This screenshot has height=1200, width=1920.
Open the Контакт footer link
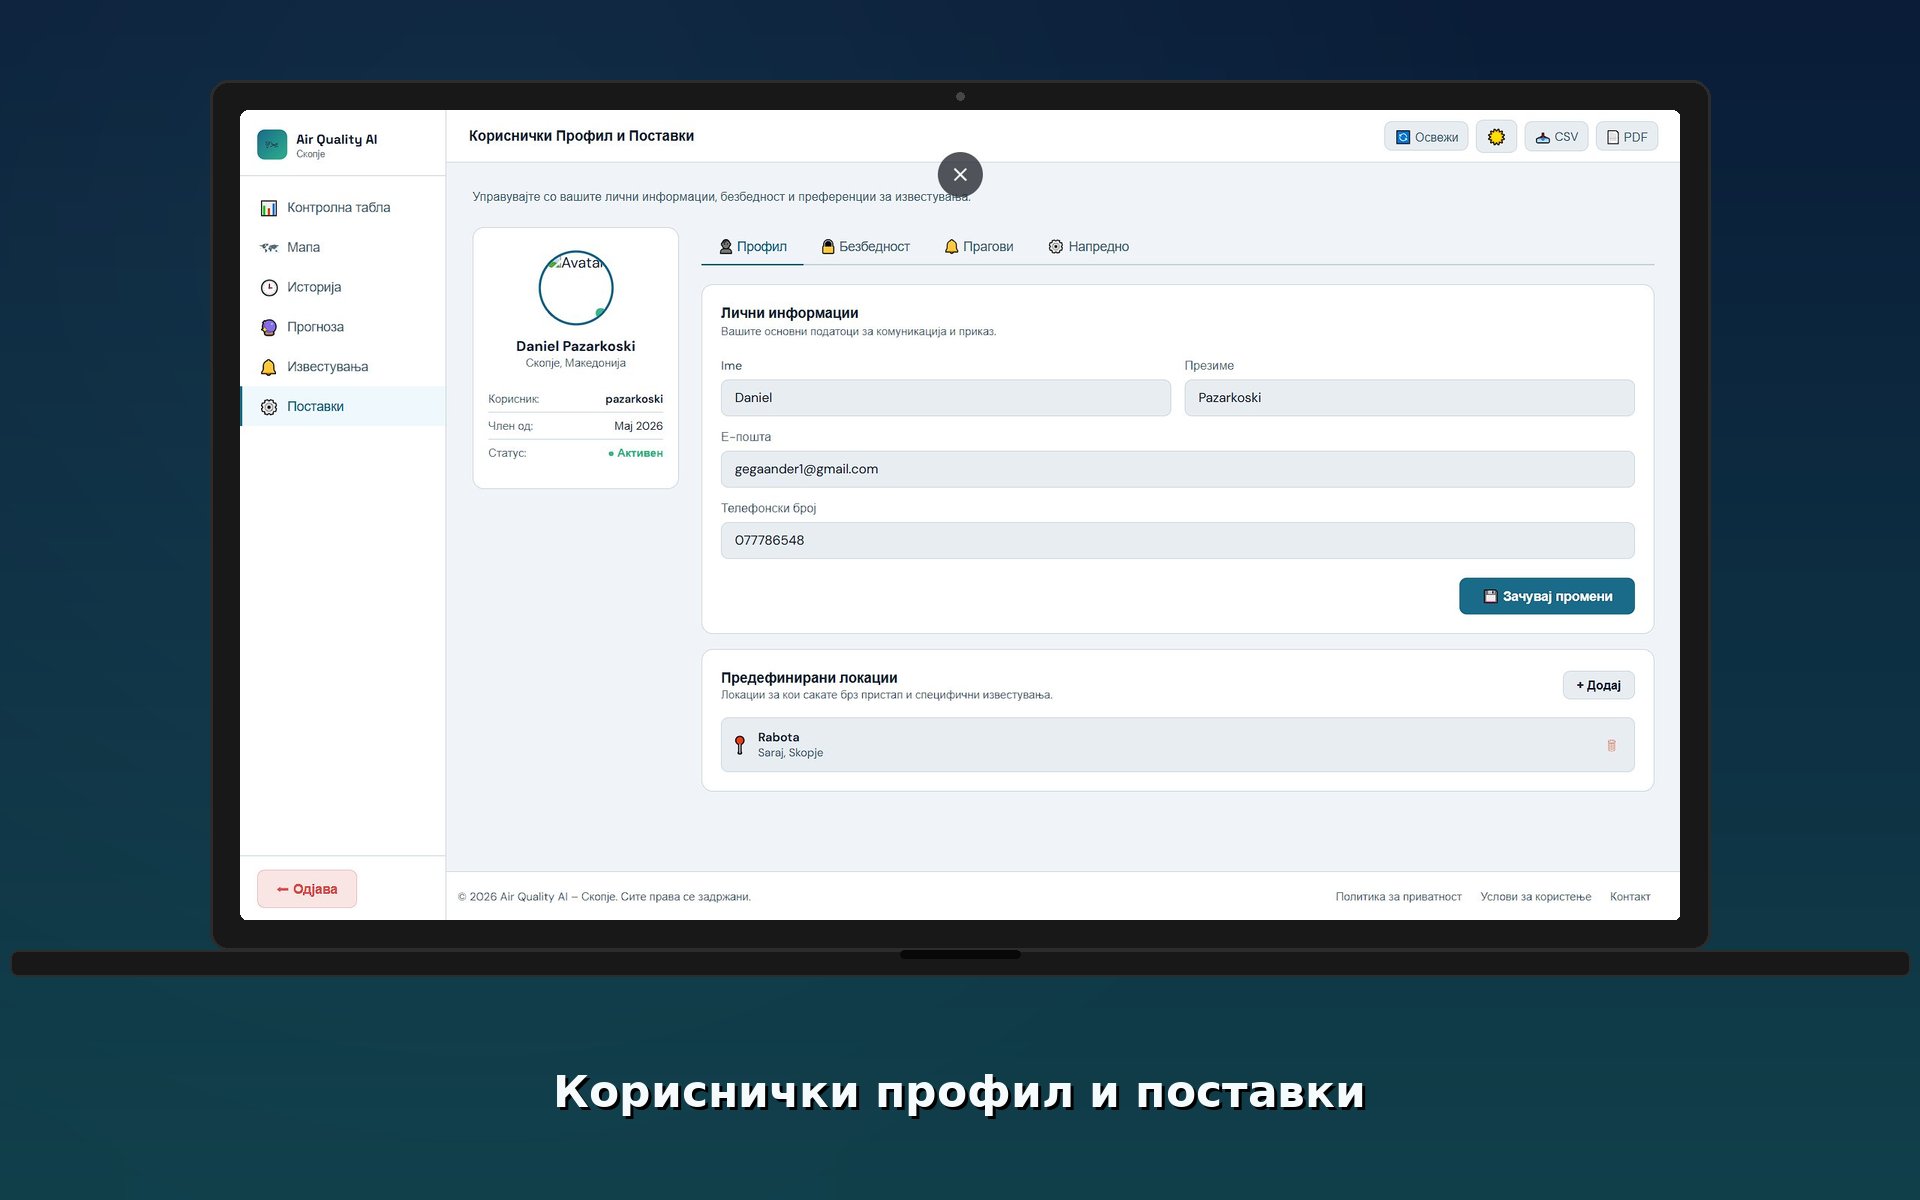tap(1630, 897)
